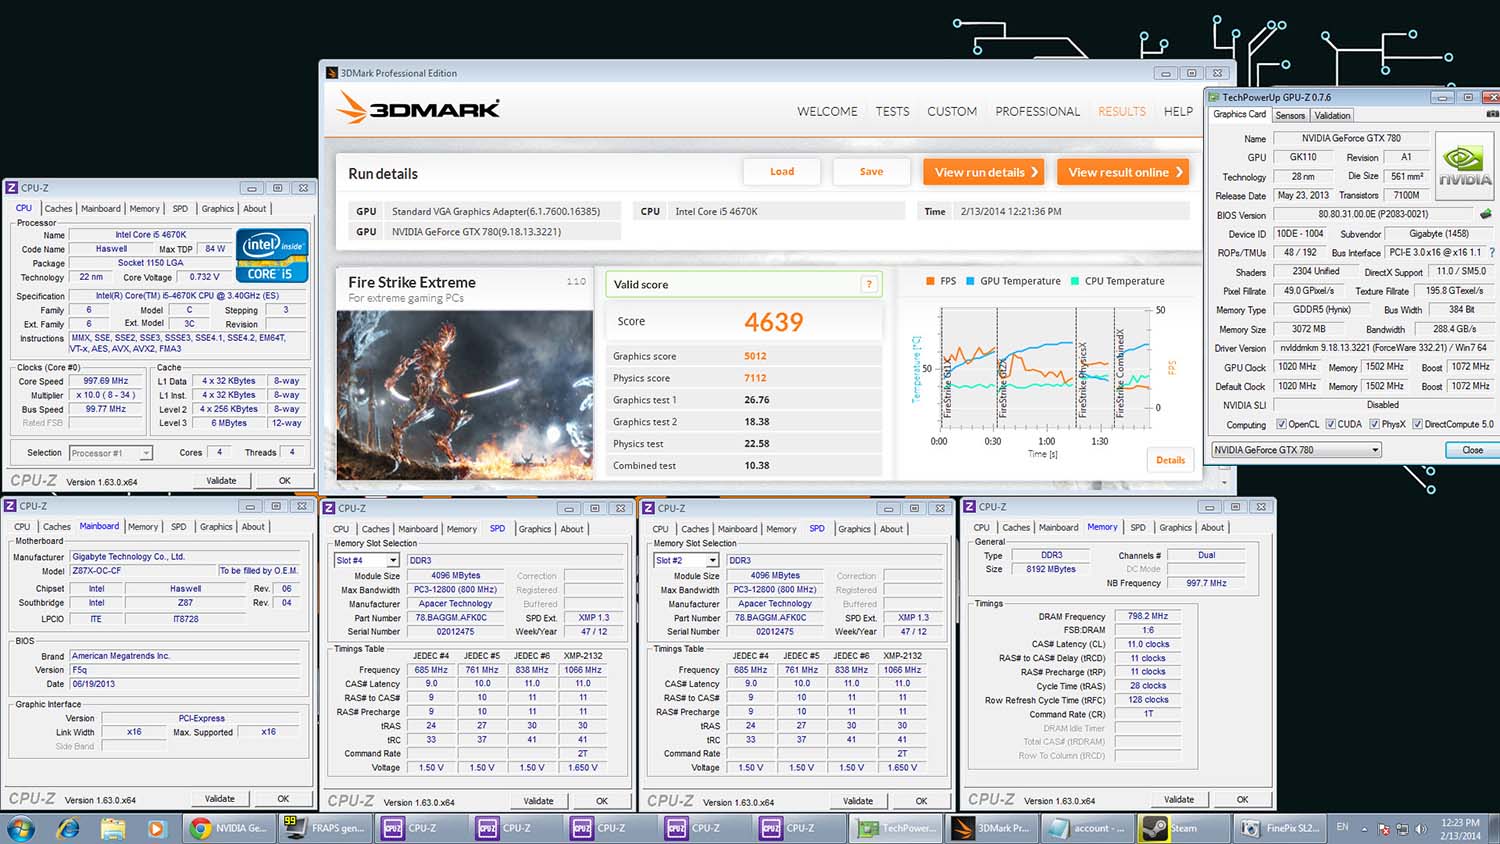
Task: Click the Valid score help question mark
Action: click(x=869, y=285)
